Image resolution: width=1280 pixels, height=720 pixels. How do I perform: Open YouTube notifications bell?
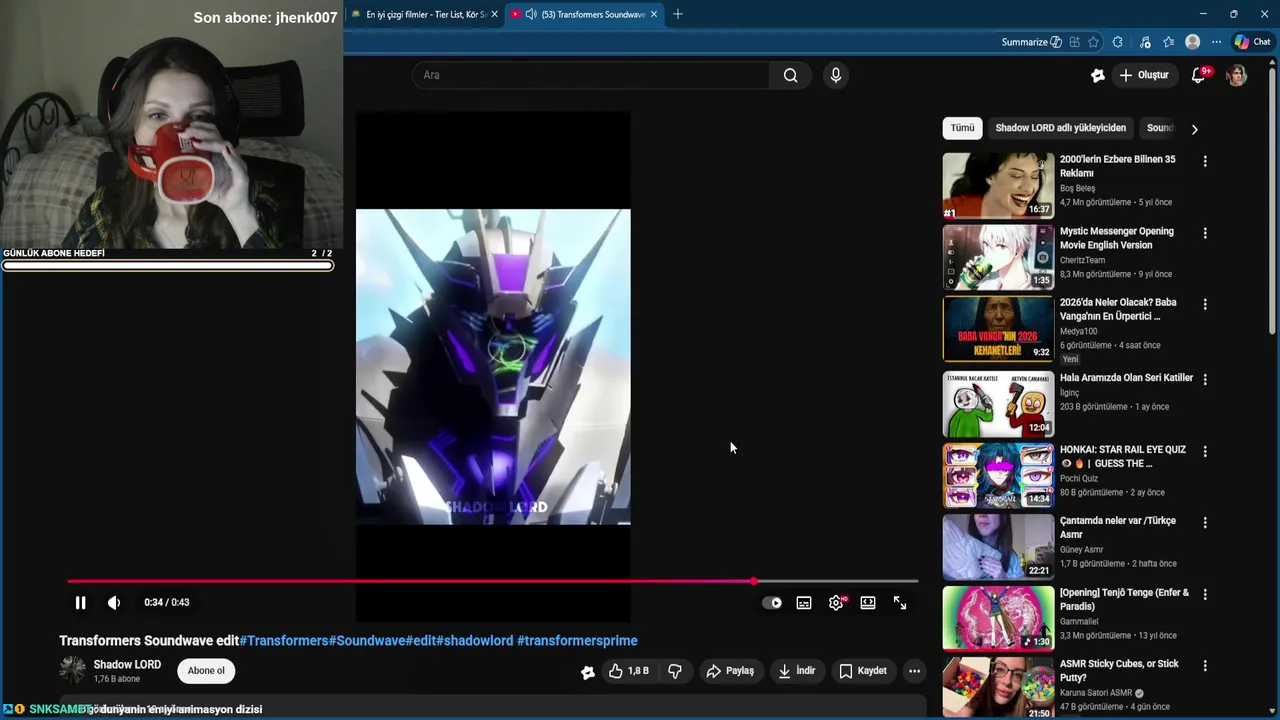(x=1198, y=75)
